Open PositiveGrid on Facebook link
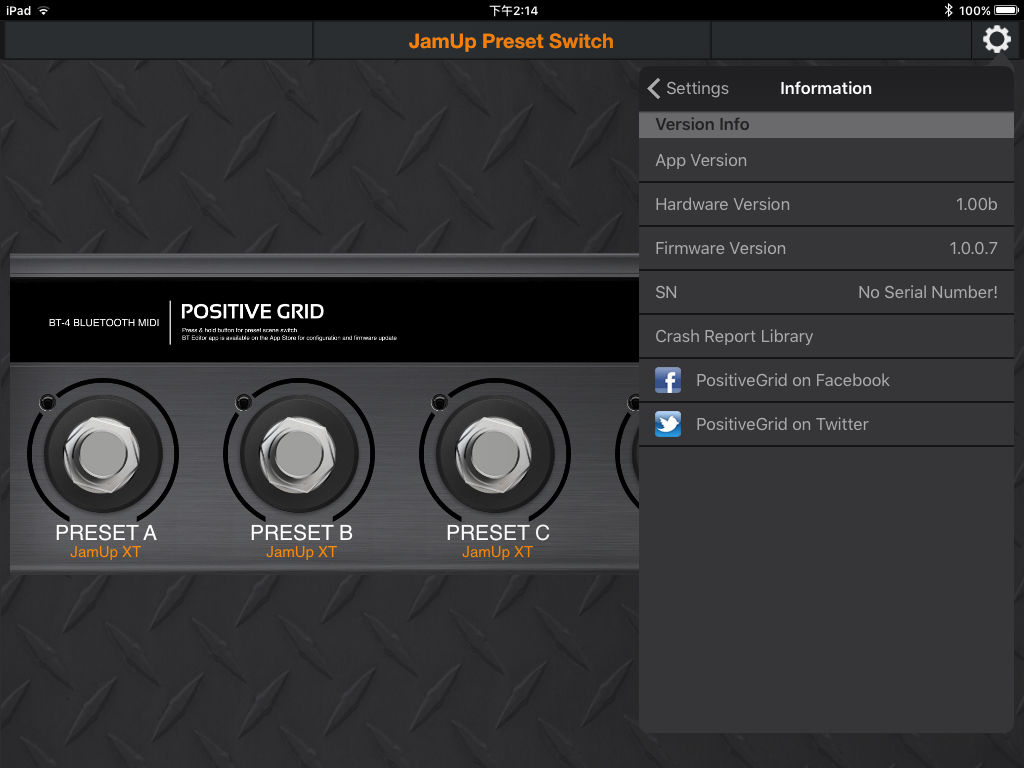This screenshot has height=768, width=1024. (x=826, y=380)
